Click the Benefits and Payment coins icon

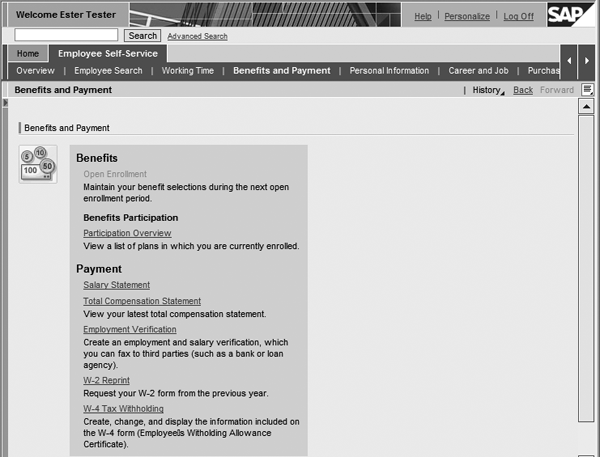pos(38,164)
